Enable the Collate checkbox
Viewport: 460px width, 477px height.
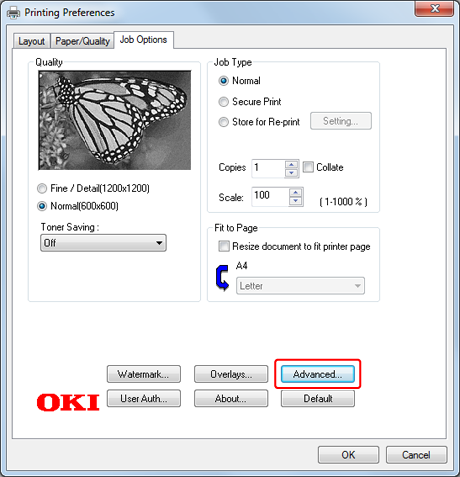[x=308, y=167]
